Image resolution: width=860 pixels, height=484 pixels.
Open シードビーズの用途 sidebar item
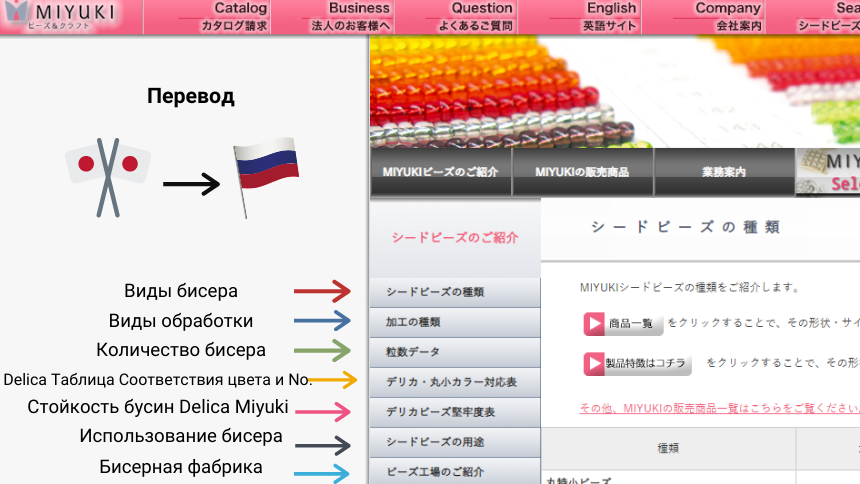455,442
